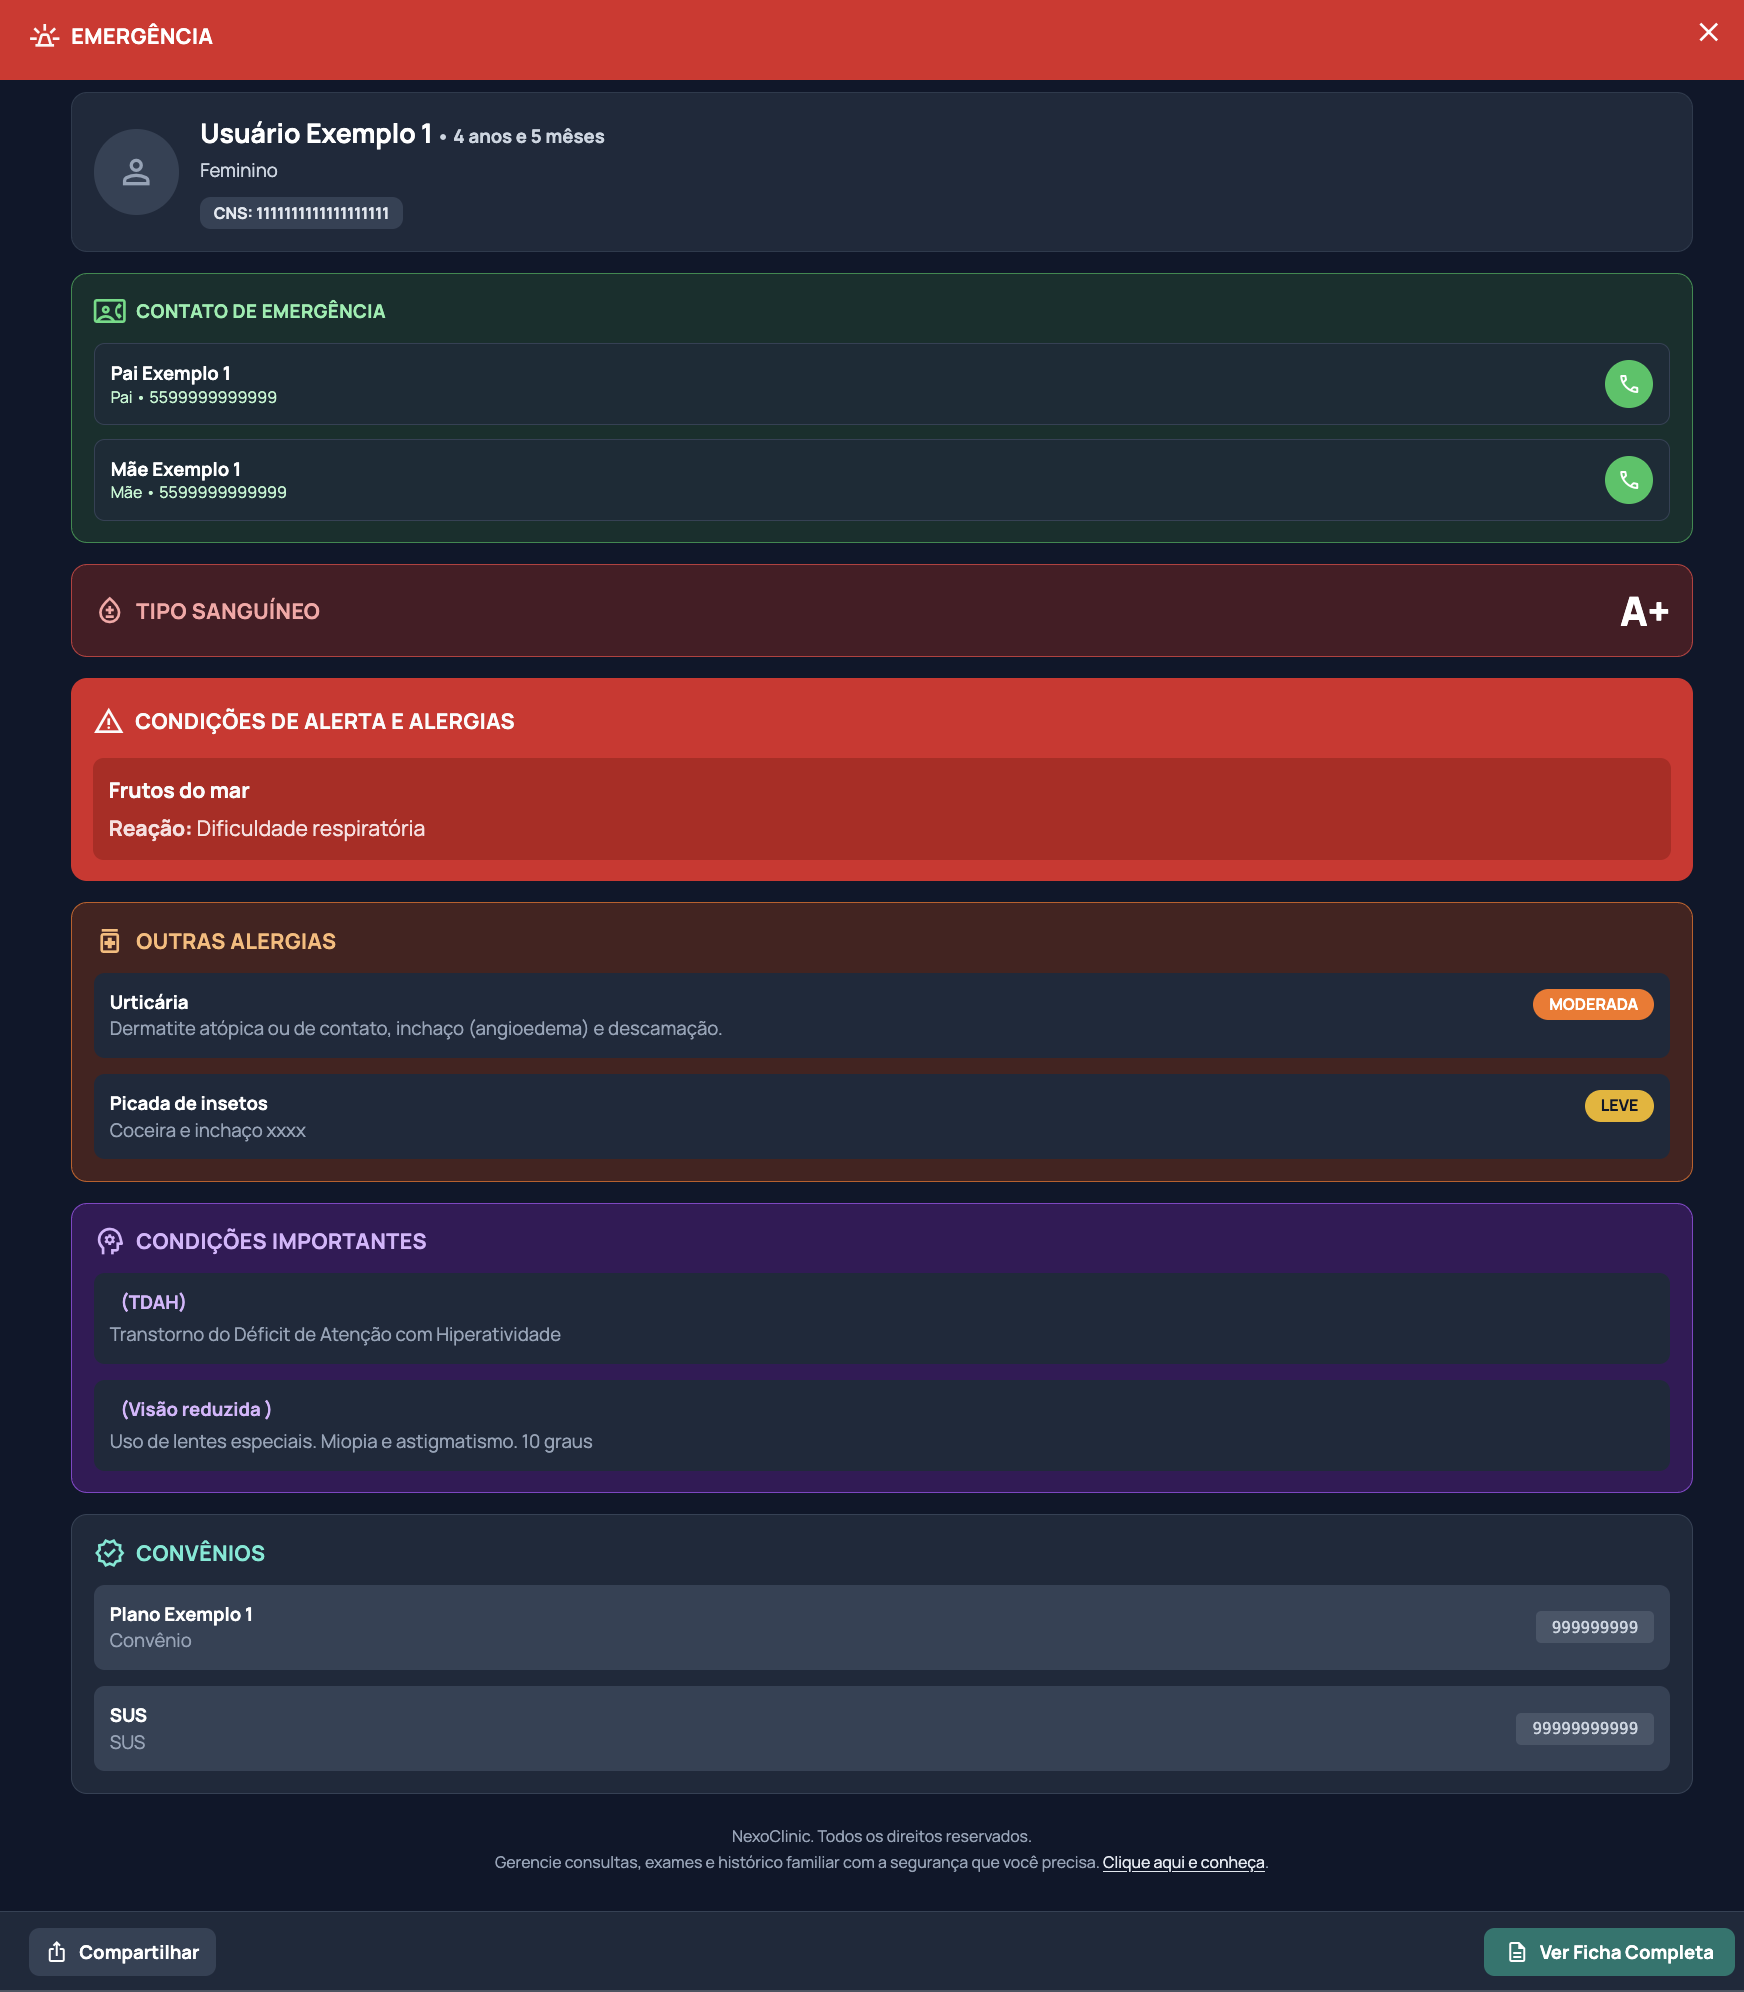Select the SUS card number badge

tap(1584, 1728)
